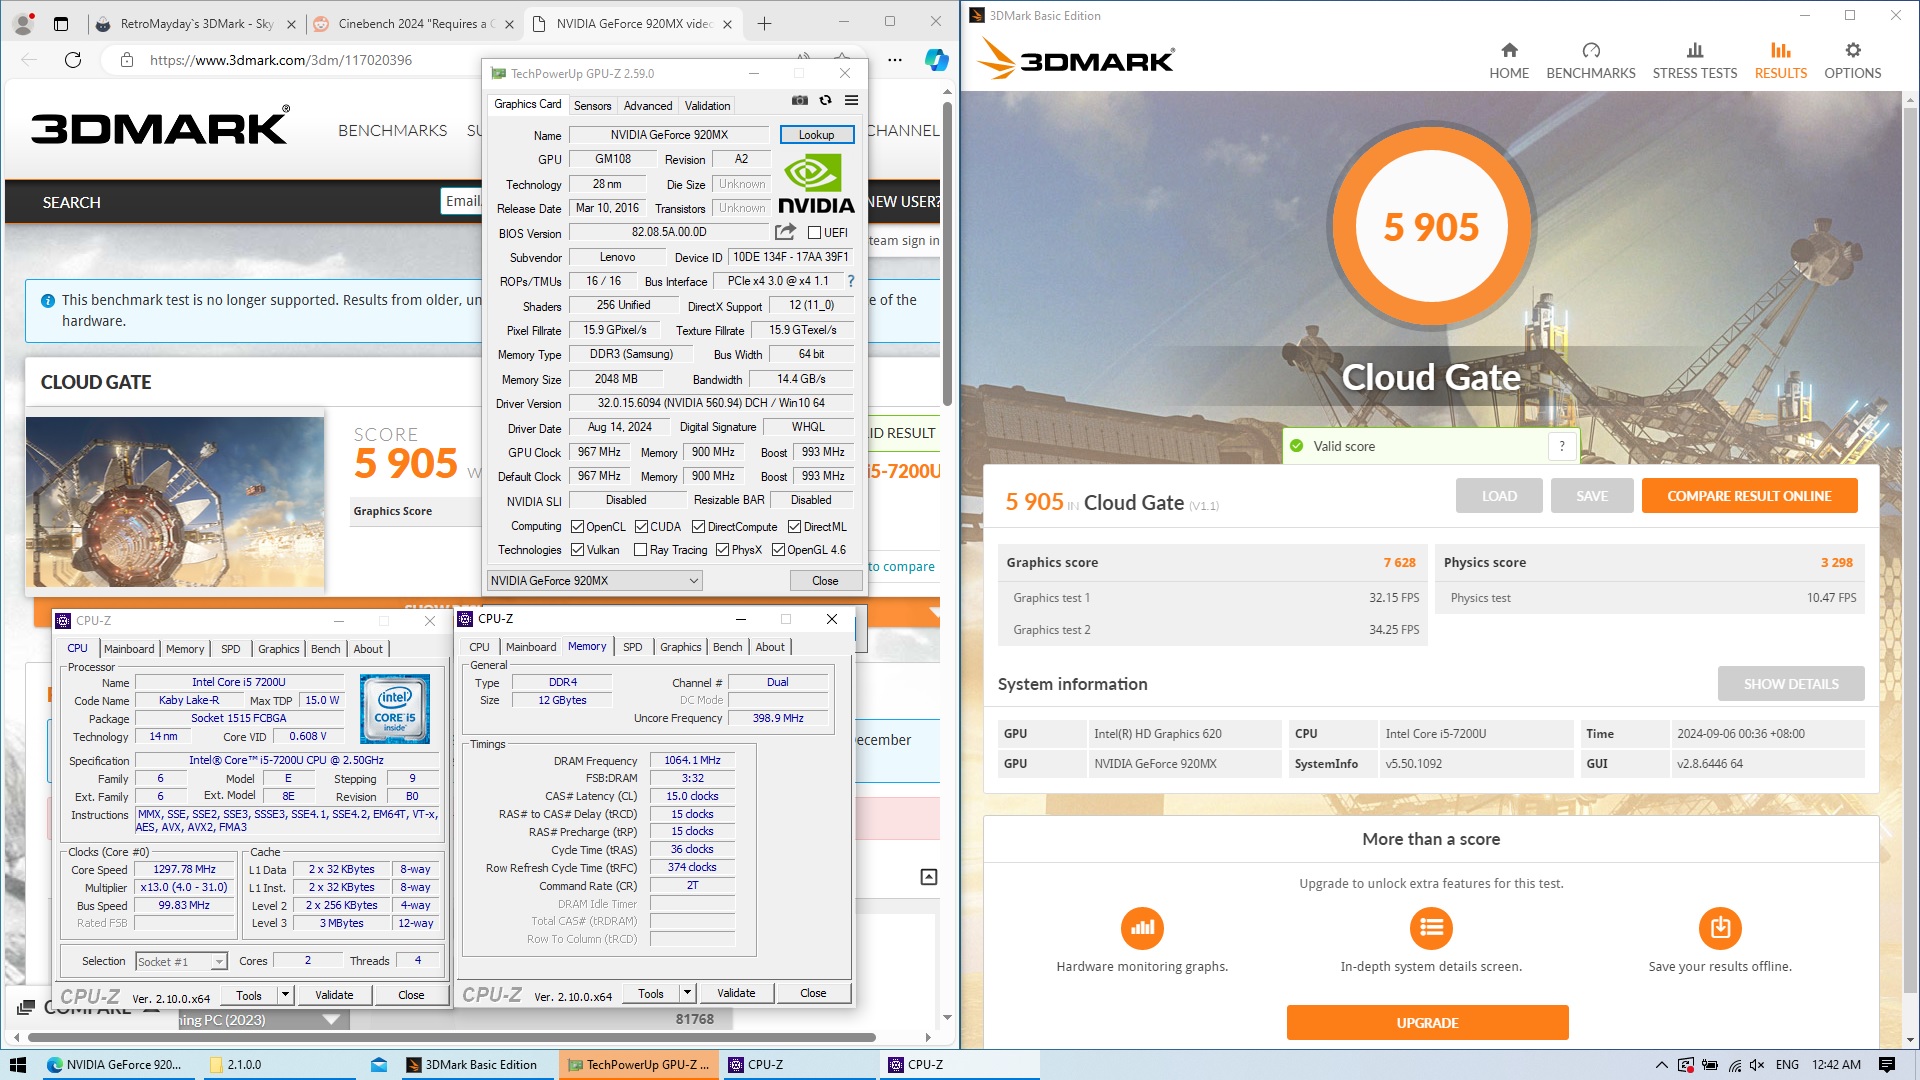Toggle OpenCL checkbox in GPU-Z
This screenshot has height=1080, width=1920.
point(577,527)
